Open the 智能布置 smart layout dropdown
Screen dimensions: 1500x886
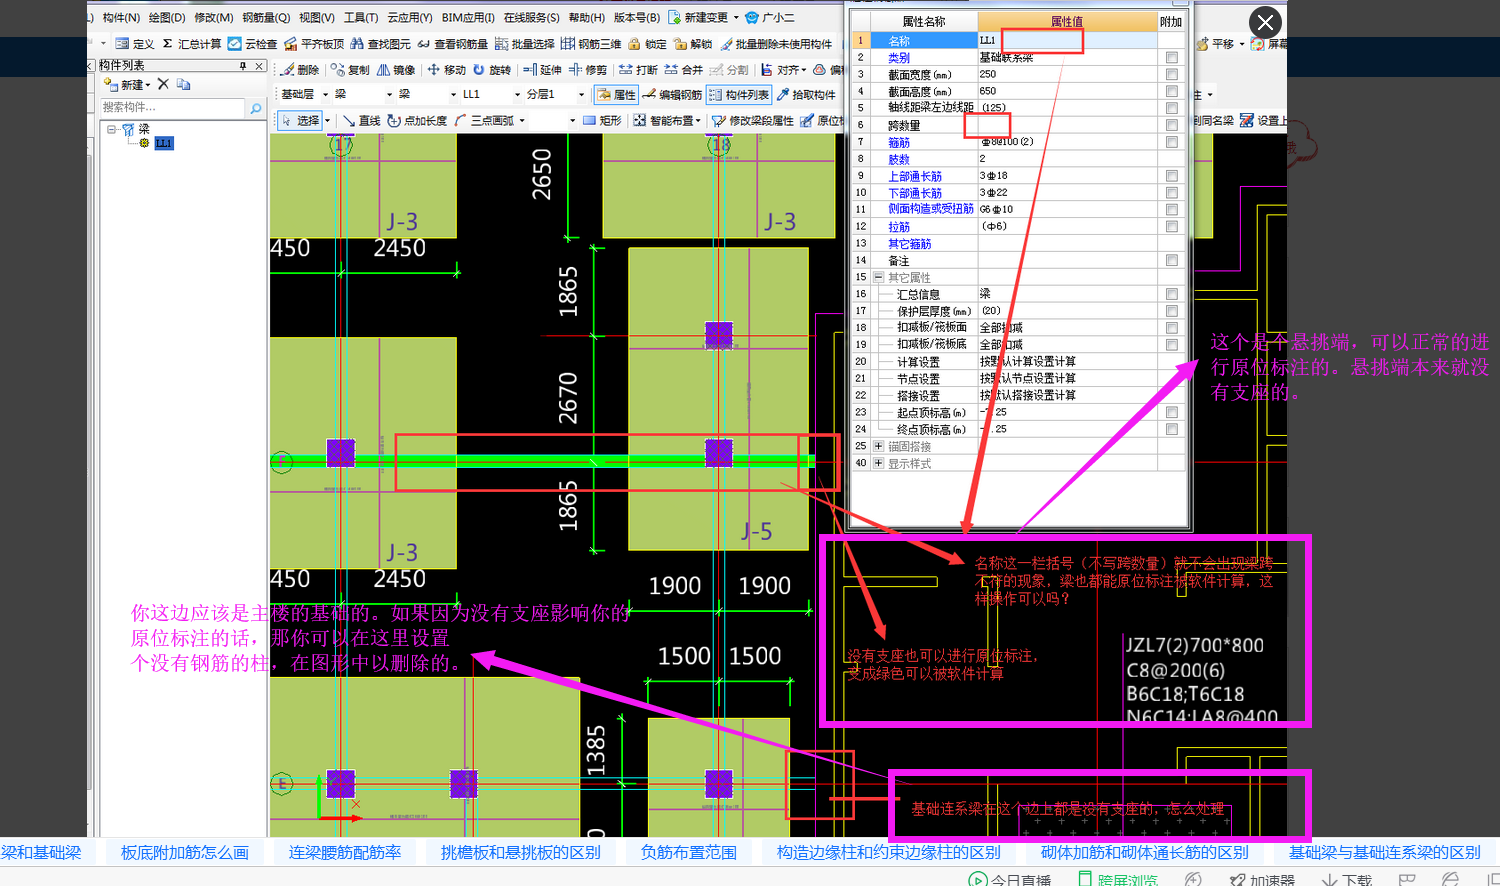[x=698, y=120]
